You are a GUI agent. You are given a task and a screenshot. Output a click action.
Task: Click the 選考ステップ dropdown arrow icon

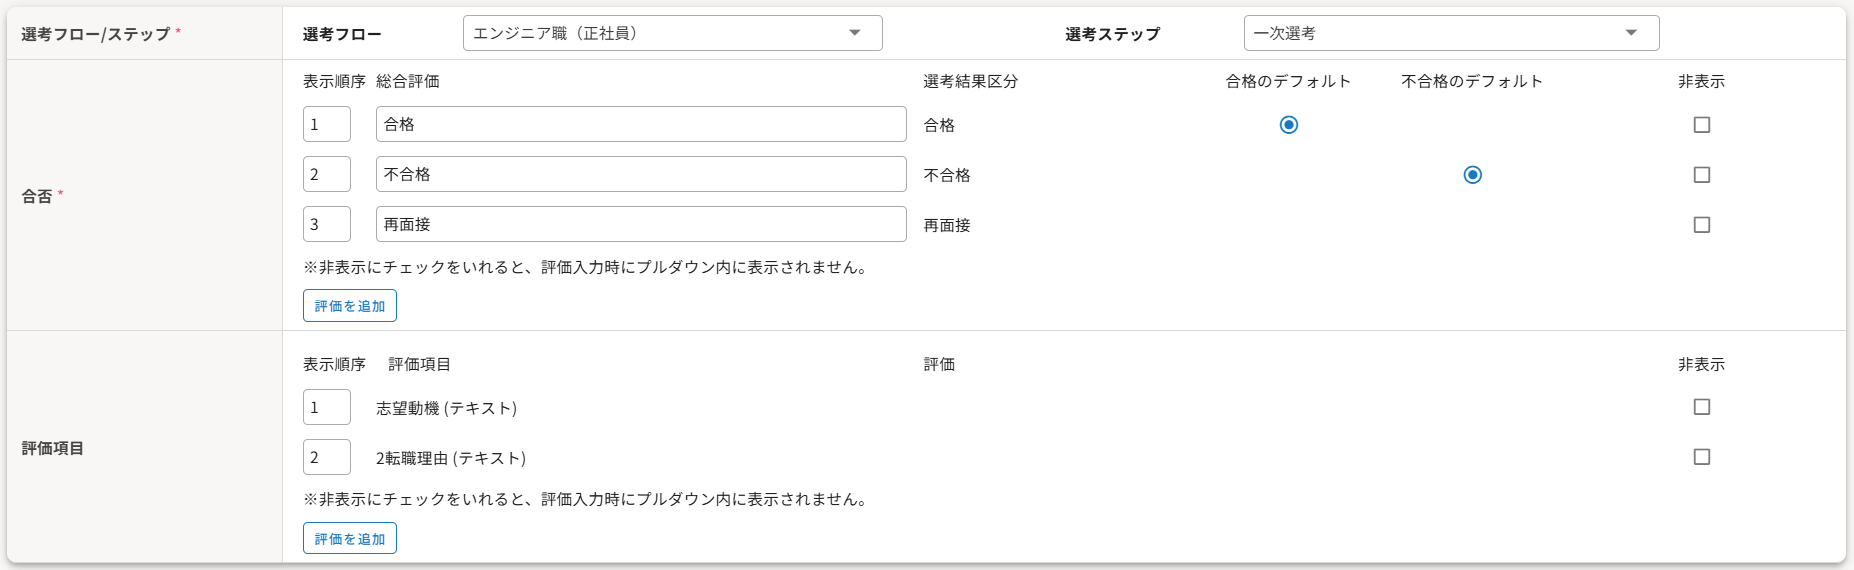[x=1631, y=33]
